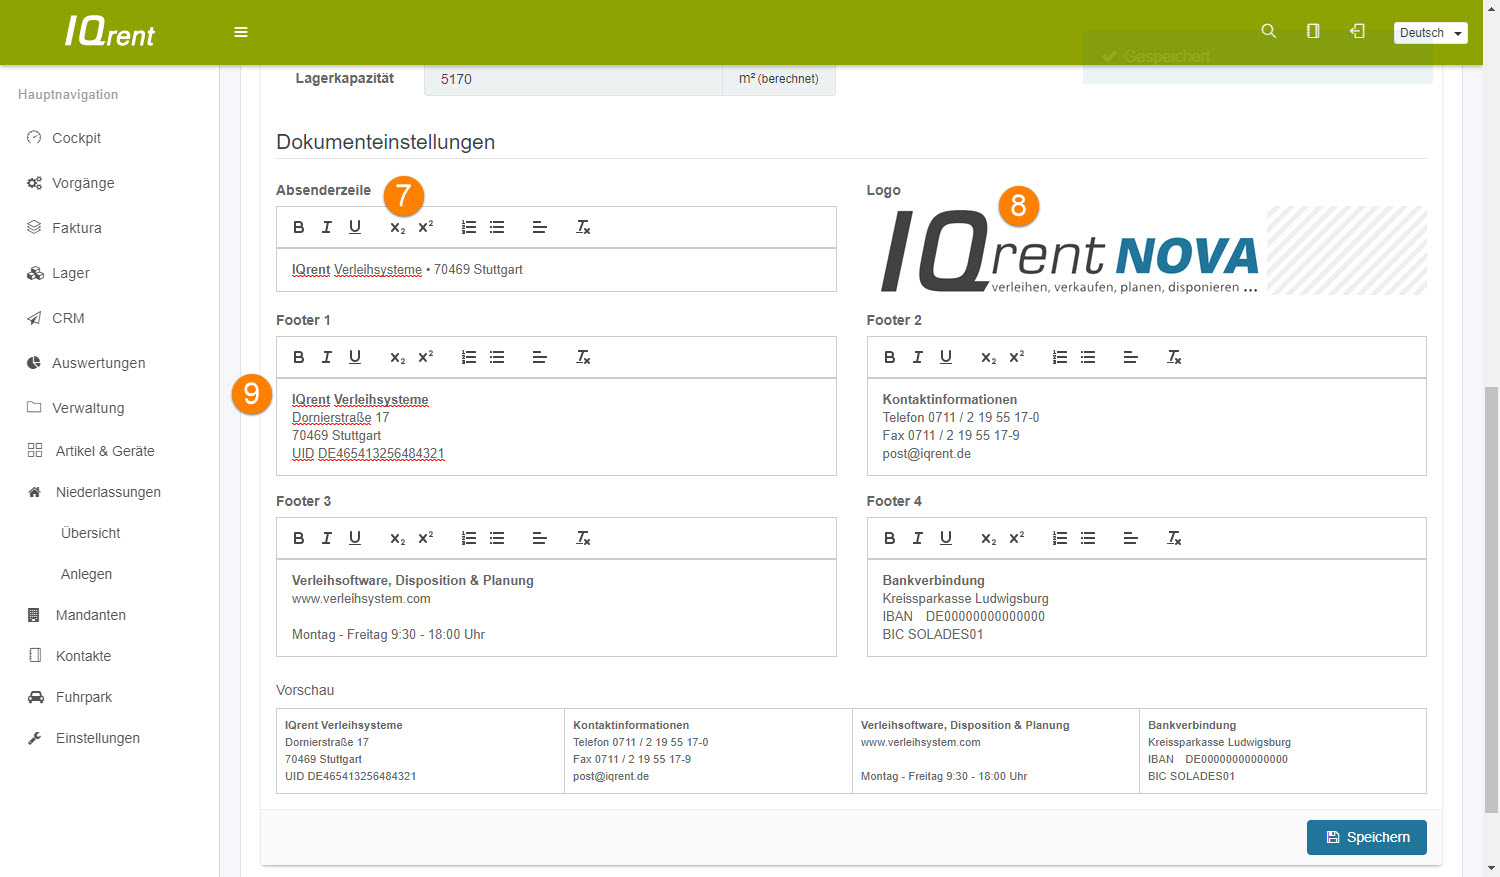
Task: Apply italic in the Footer 3 toolbar
Action: (x=326, y=538)
